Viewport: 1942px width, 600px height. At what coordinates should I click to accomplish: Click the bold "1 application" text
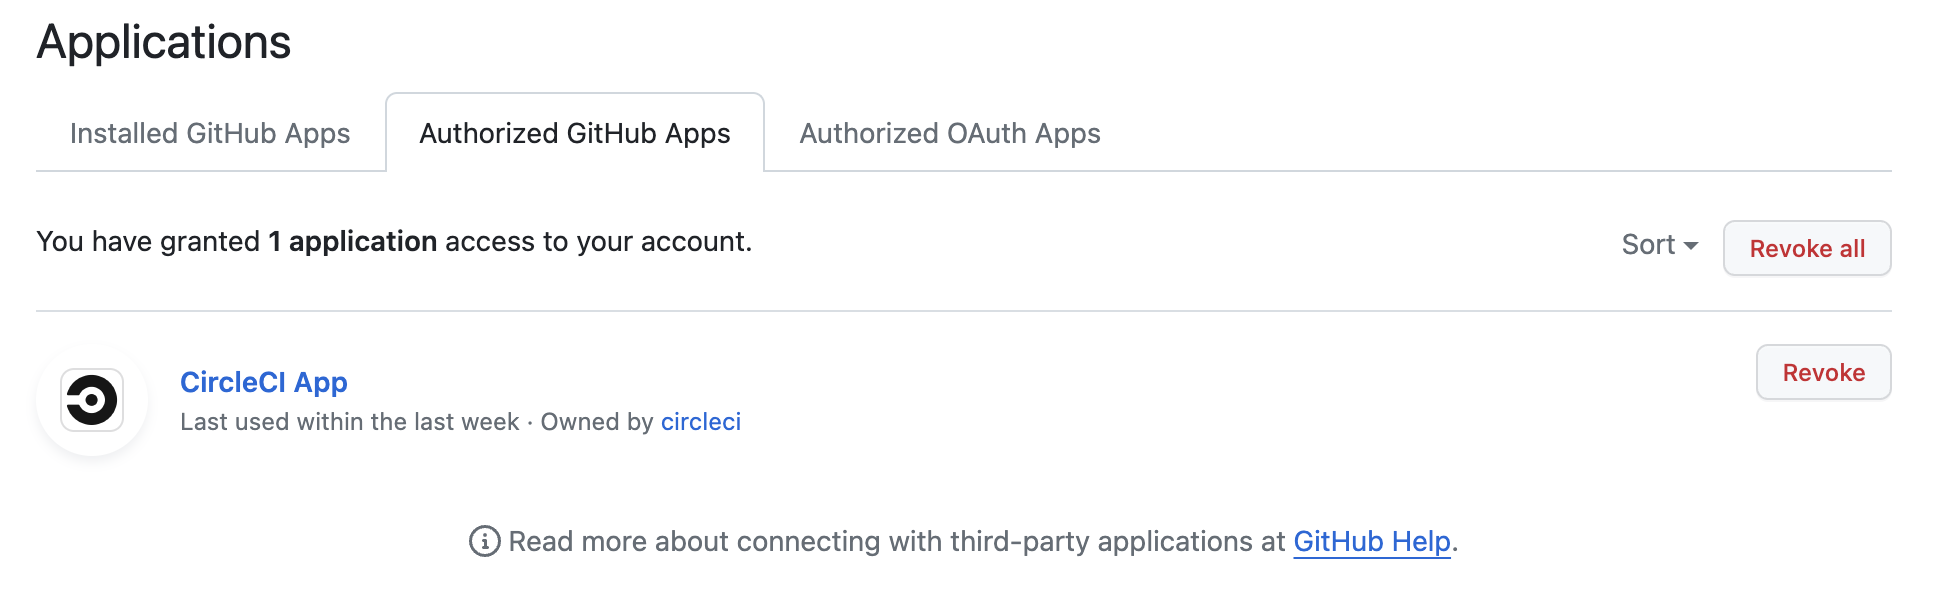353,242
